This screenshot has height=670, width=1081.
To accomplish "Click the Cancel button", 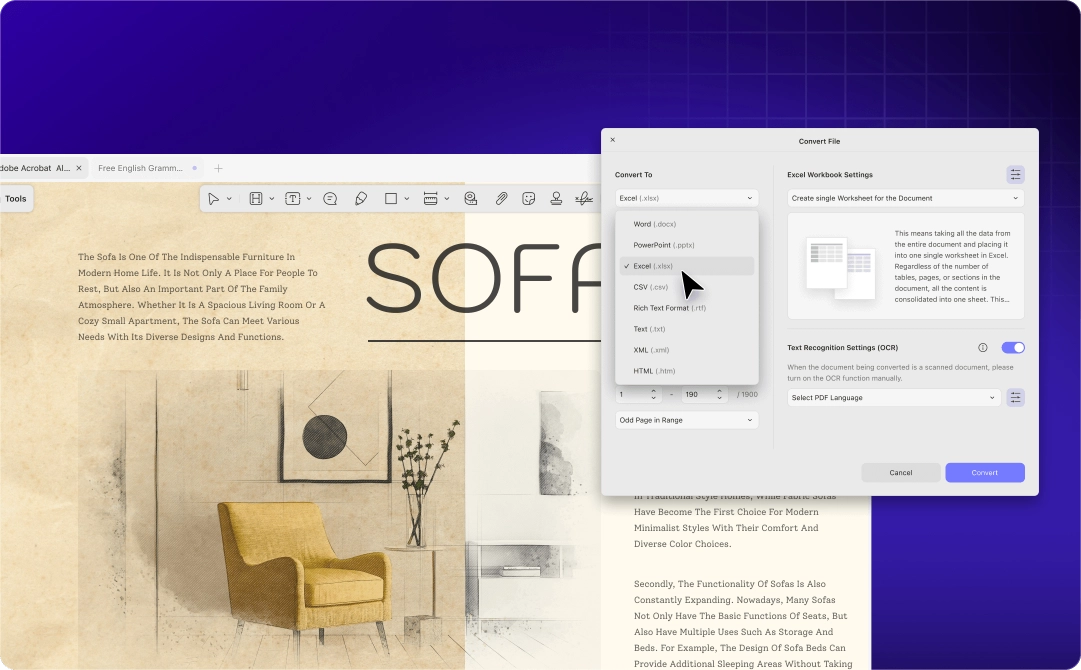I will point(901,472).
